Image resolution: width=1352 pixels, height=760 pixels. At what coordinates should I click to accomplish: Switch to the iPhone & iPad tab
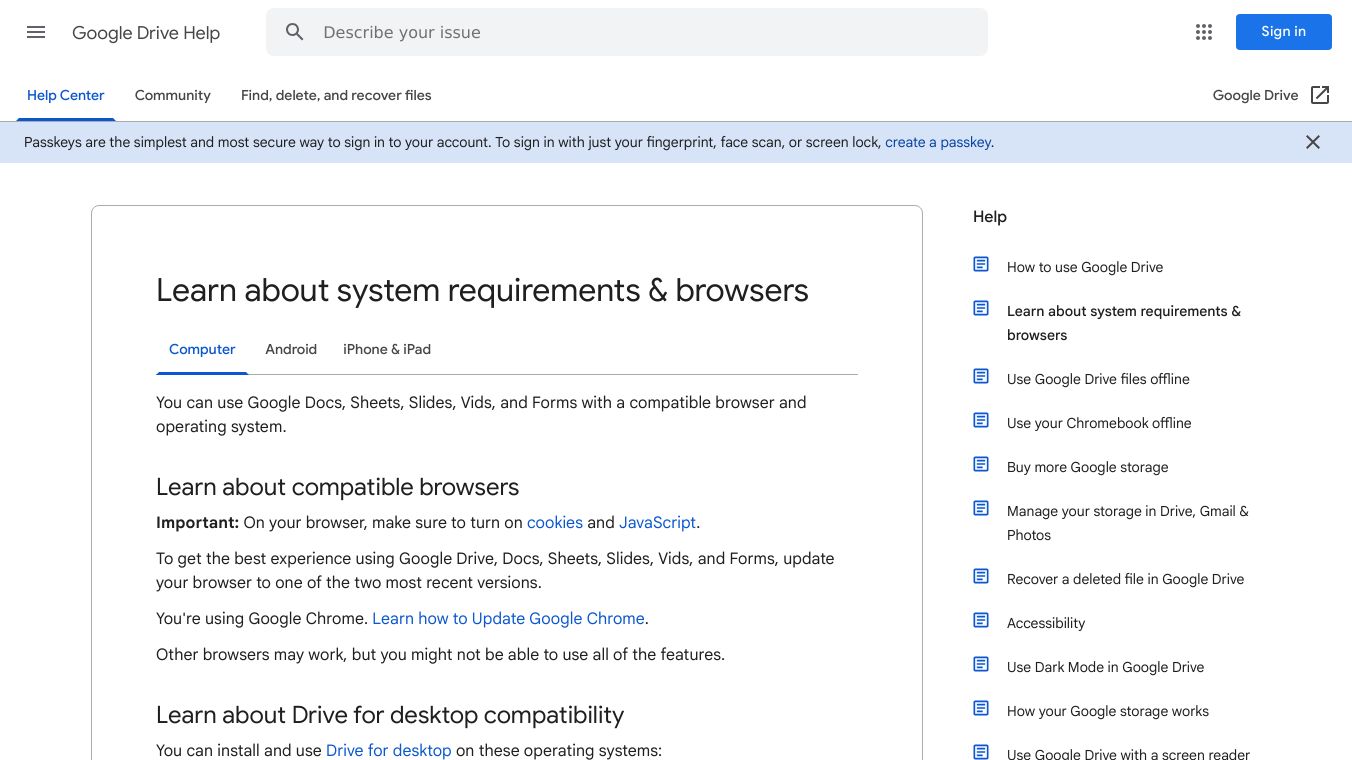[386, 349]
